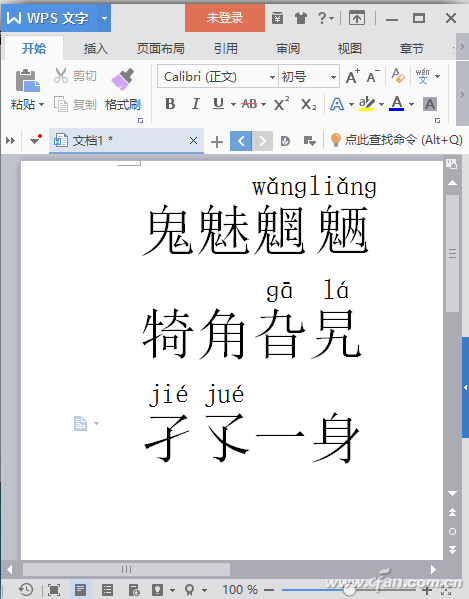
Task: Click the Format Painter (格式刷) icon
Action: 122,79
